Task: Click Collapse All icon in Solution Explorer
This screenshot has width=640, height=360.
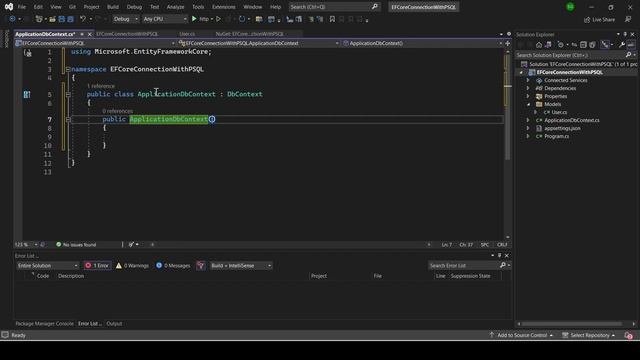Action: [x=583, y=45]
